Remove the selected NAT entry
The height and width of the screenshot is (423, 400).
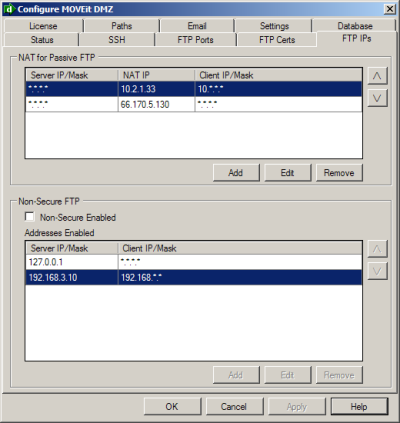[x=339, y=173]
